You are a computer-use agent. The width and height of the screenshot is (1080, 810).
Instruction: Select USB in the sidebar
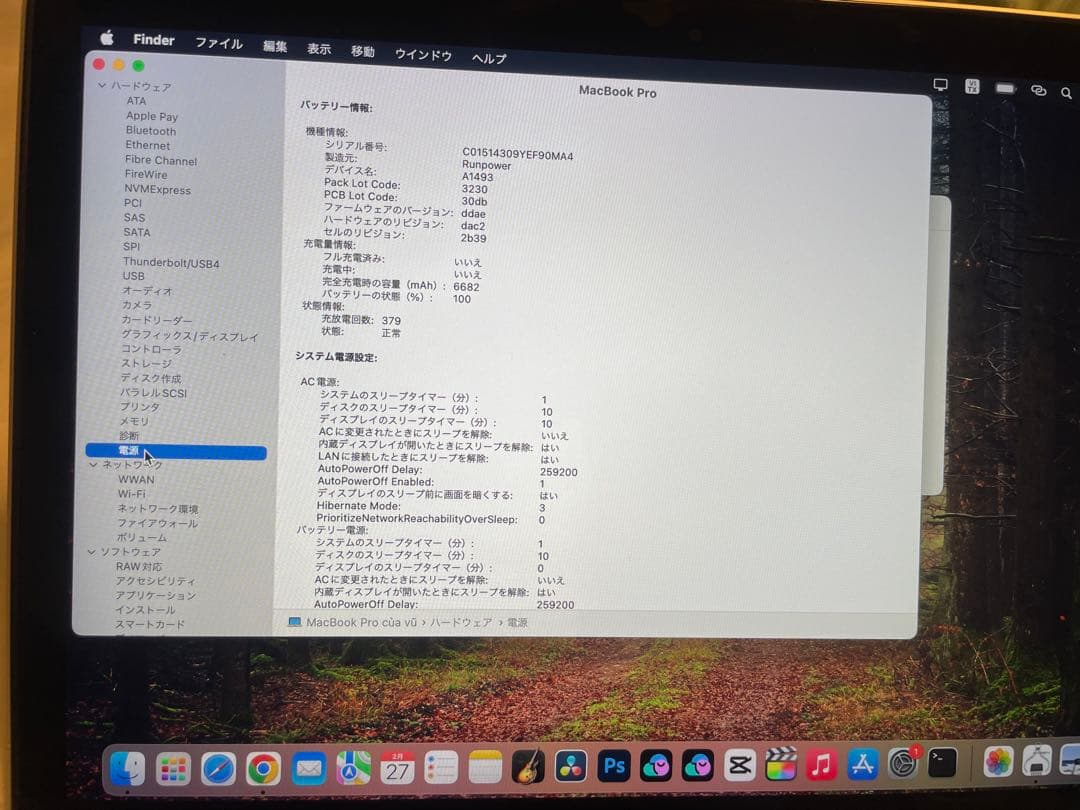pyautogui.click(x=134, y=276)
